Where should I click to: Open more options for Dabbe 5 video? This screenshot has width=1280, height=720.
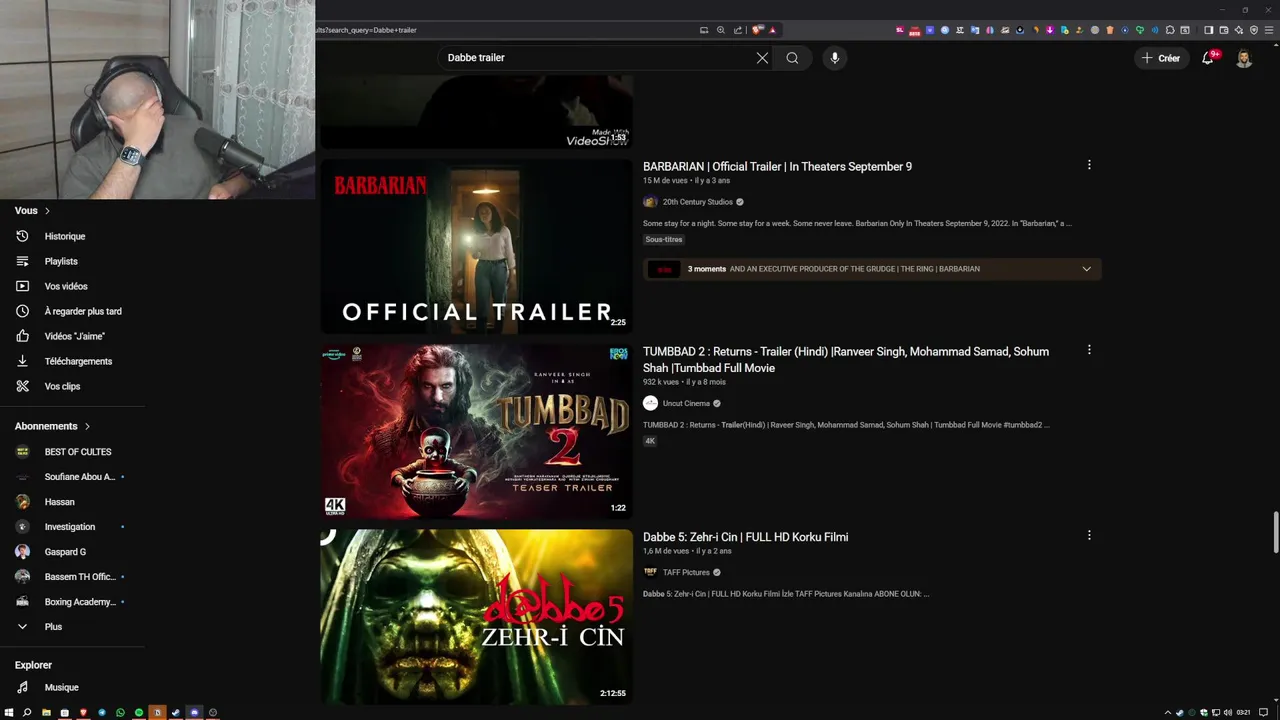1089,535
